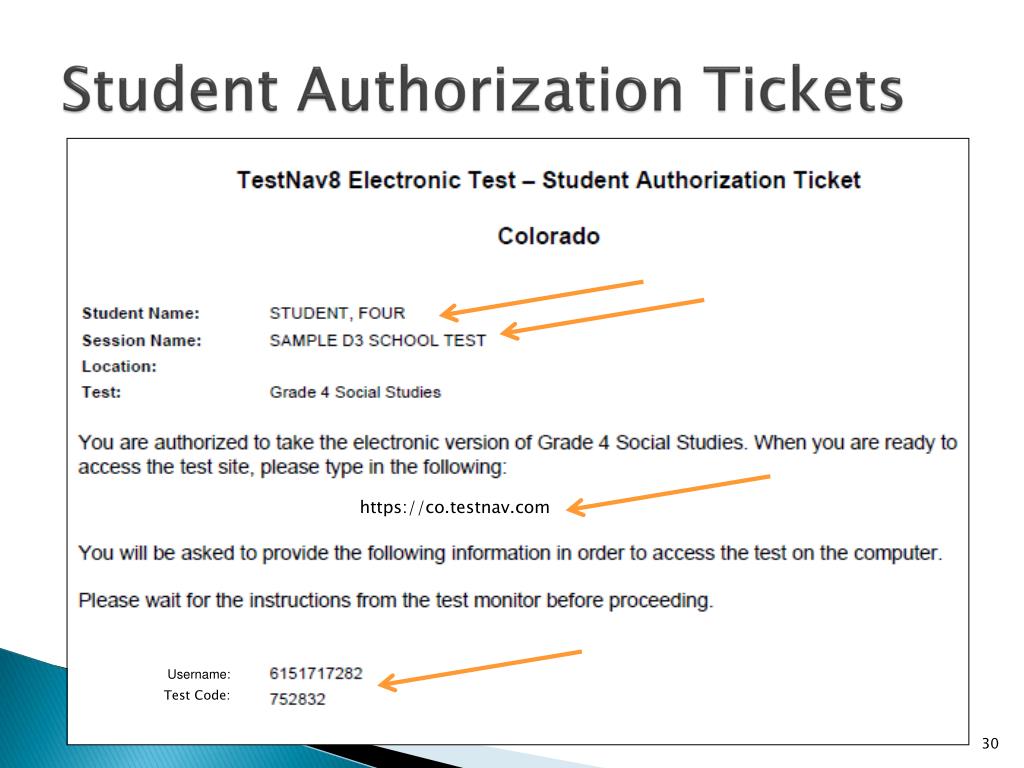Click the Grade 4 Social Studies test value
Viewport: 1024px width, 768px height.
(355, 392)
